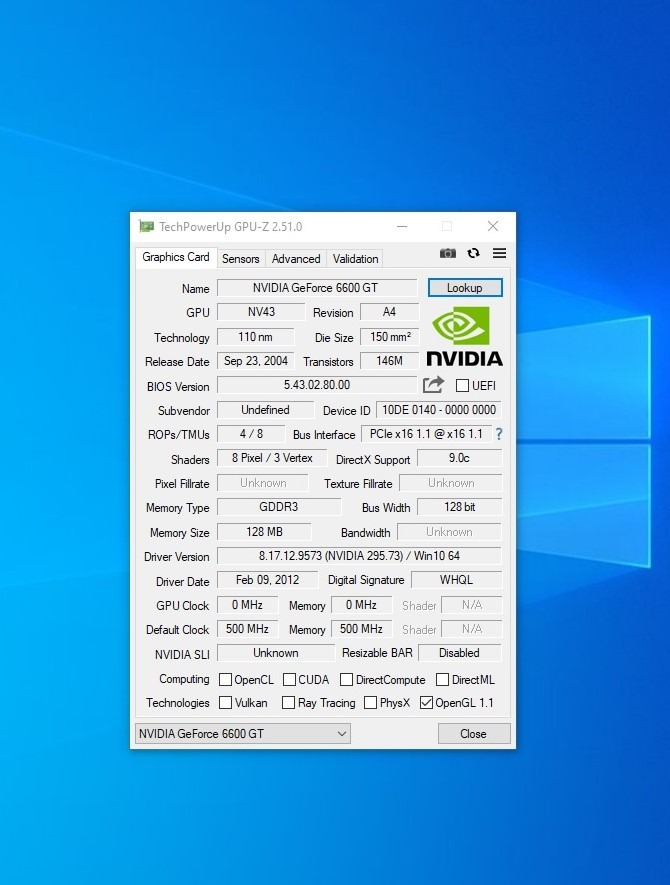Viewport: 670px width, 885px height.
Task: Open the Validation tab
Action: coord(355,259)
